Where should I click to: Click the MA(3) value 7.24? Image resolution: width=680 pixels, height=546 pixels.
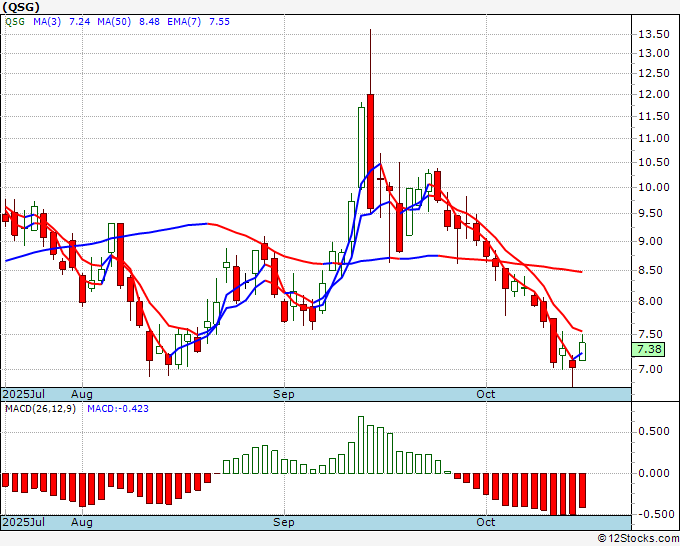pos(80,22)
